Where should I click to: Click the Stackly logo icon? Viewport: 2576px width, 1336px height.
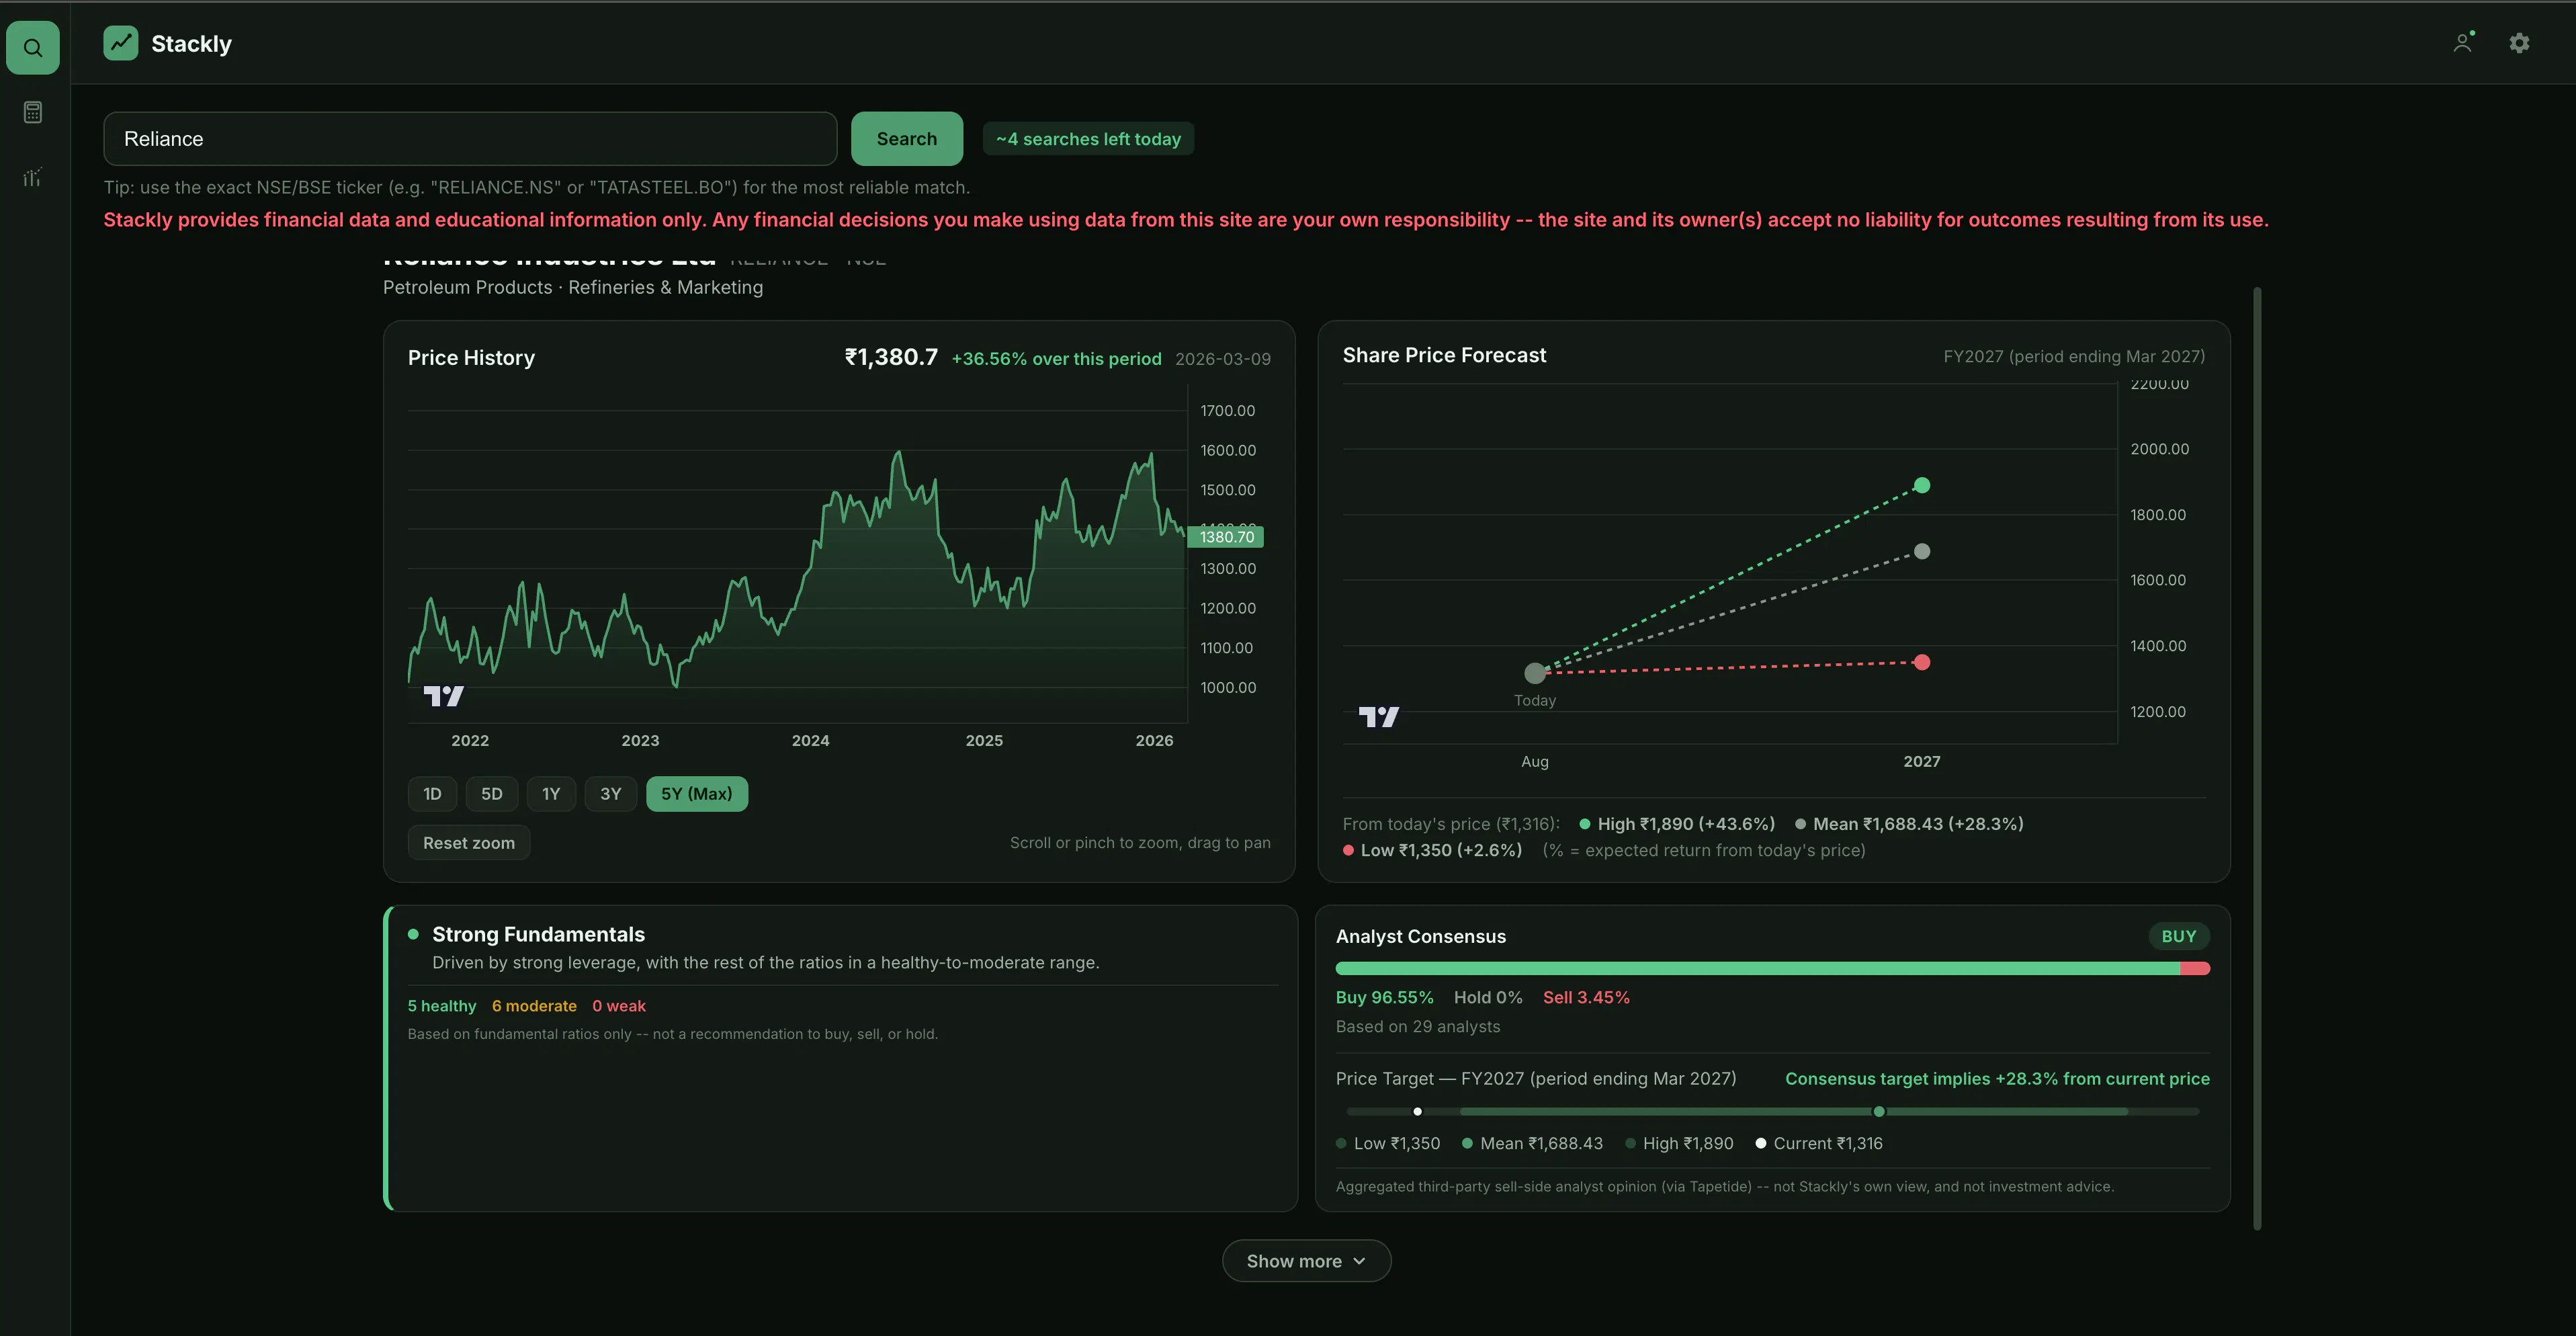[121, 43]
